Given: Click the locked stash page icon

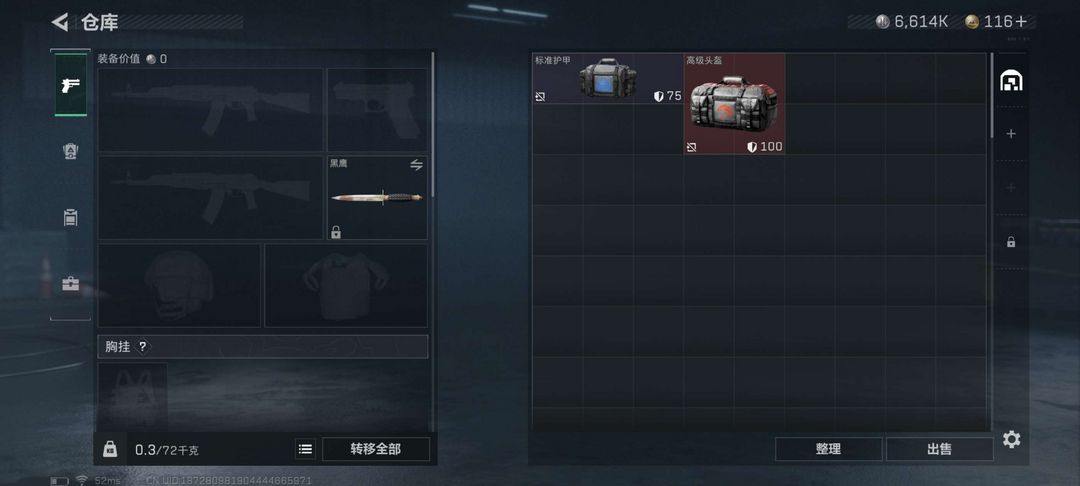Looking at the screenshot, I should coord(1011,242).
